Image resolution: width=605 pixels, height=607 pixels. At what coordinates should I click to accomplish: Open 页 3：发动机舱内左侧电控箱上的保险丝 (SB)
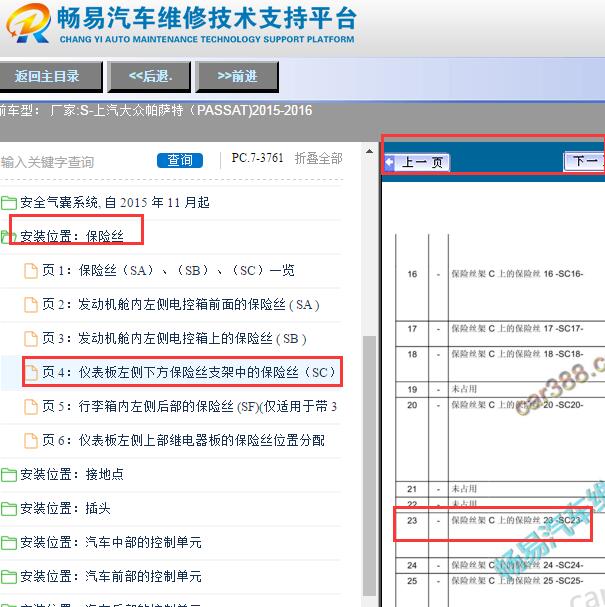tap(174, 339)
